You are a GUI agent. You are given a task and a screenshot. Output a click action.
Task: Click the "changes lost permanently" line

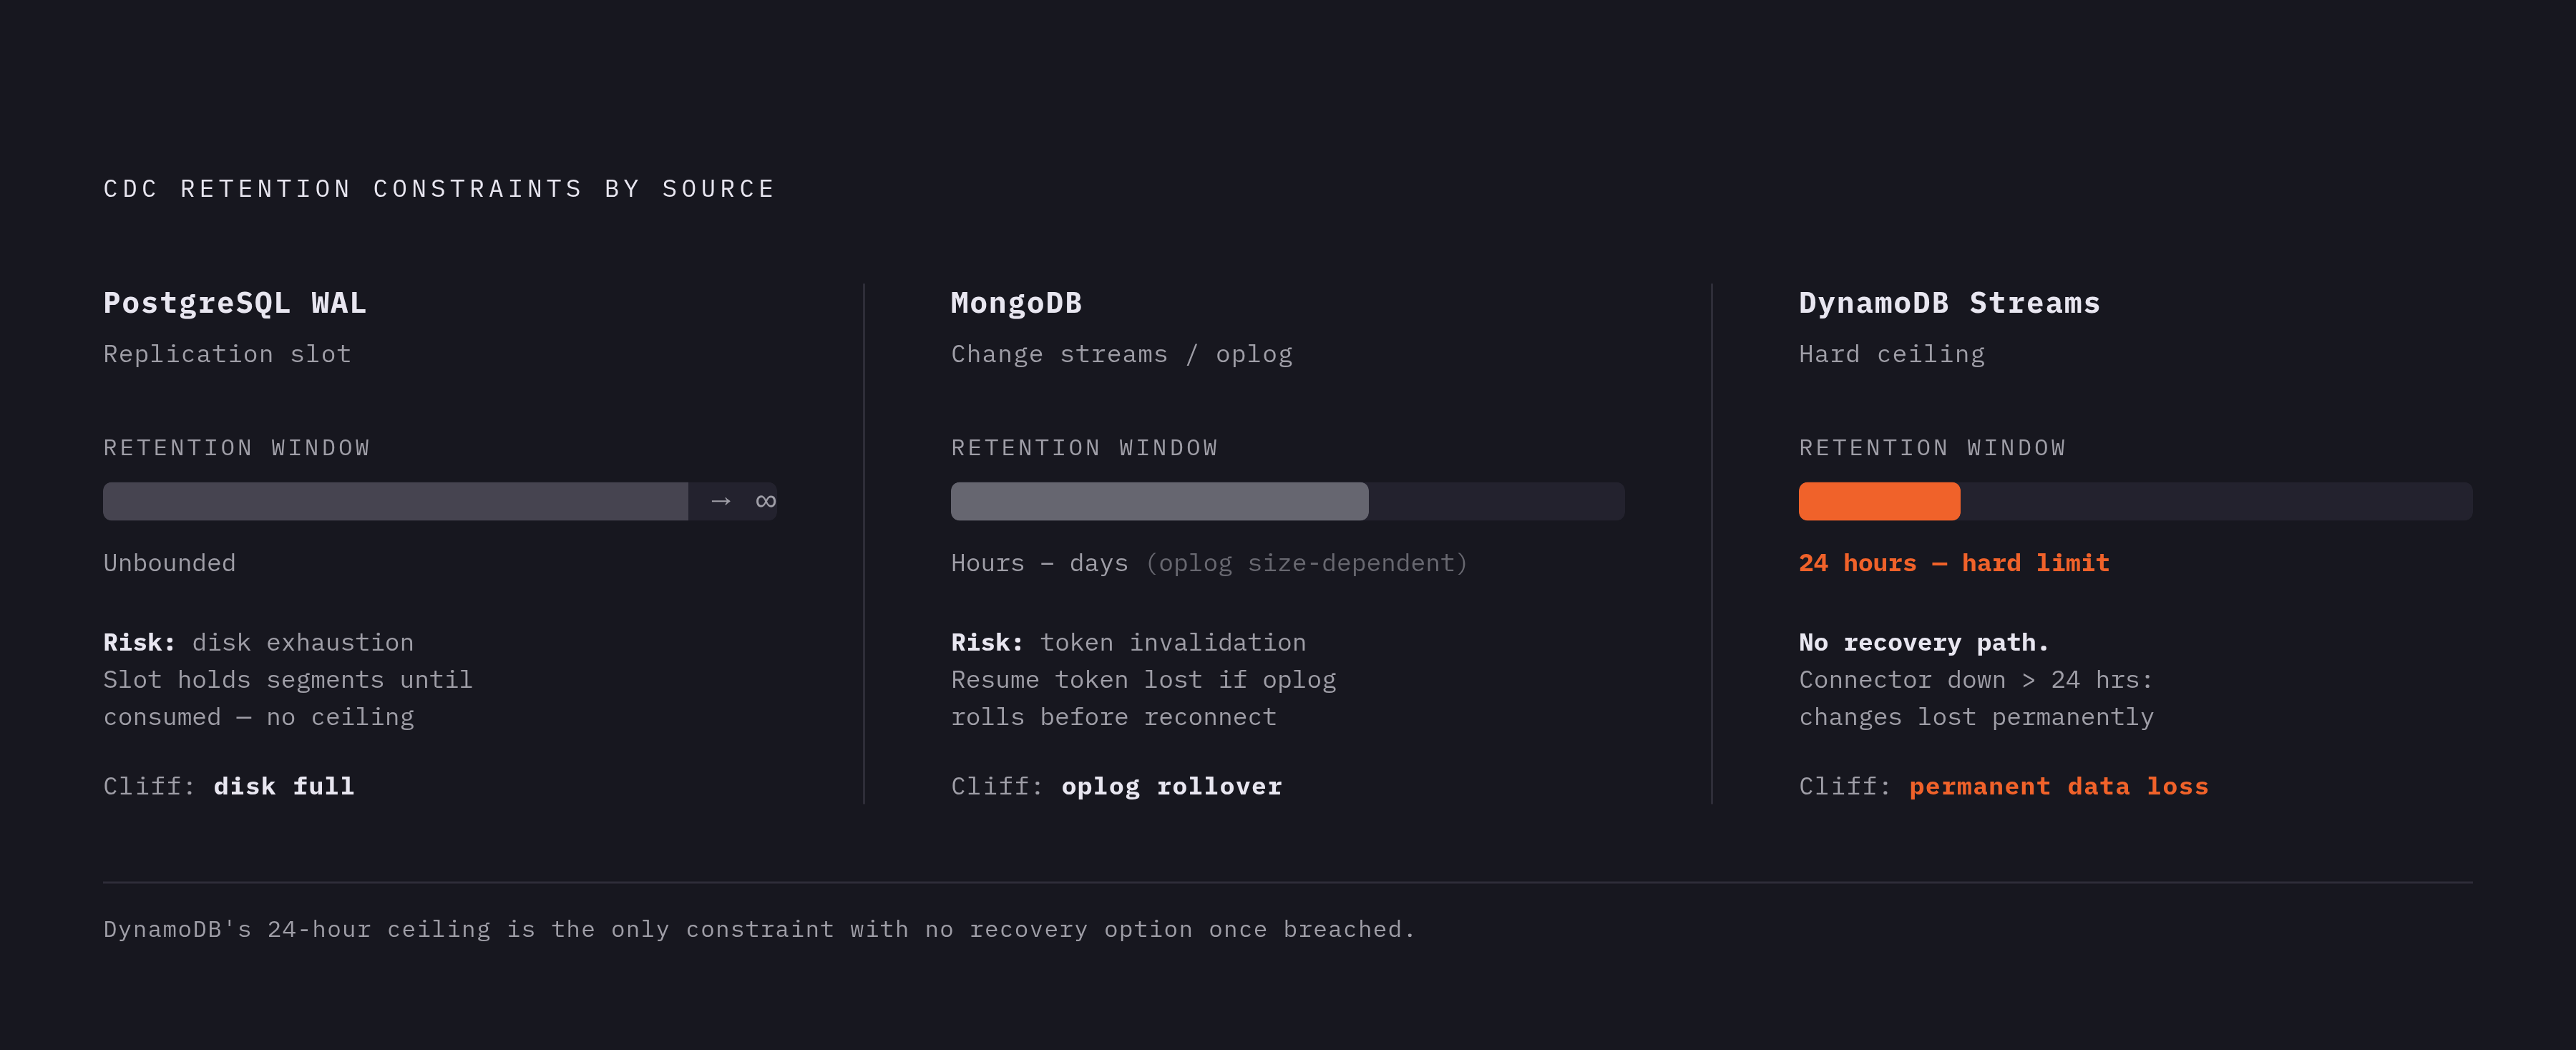click(x=1976, y=717)
